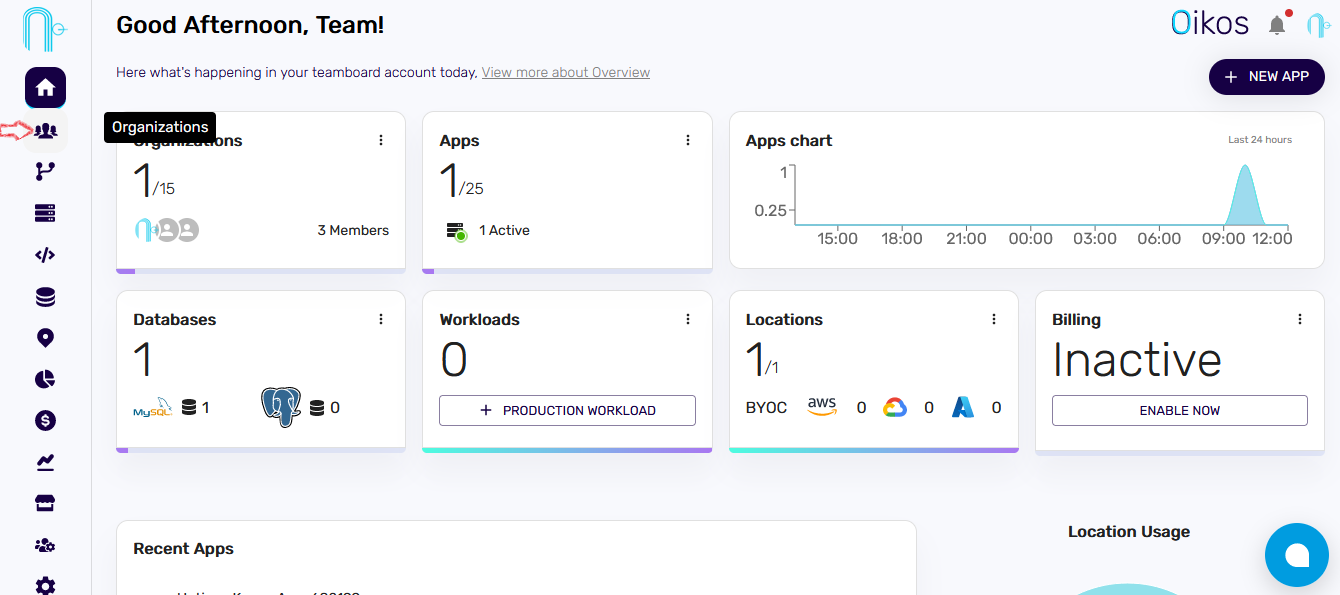Open the Locations card options menu
The height and width of the screenshot is (595, 1340).
point(994,319)
